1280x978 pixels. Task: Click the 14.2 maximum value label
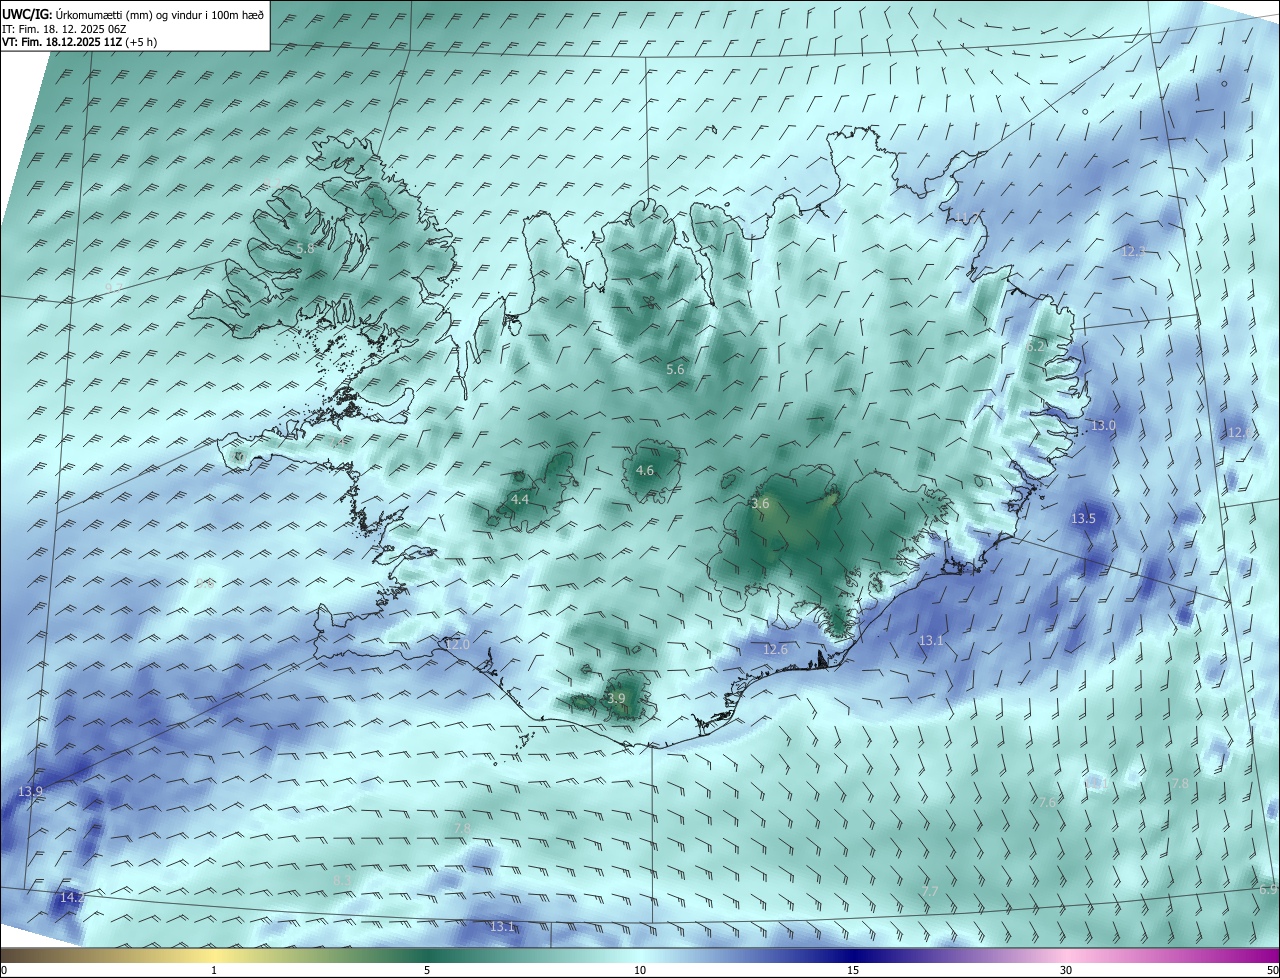72,897
